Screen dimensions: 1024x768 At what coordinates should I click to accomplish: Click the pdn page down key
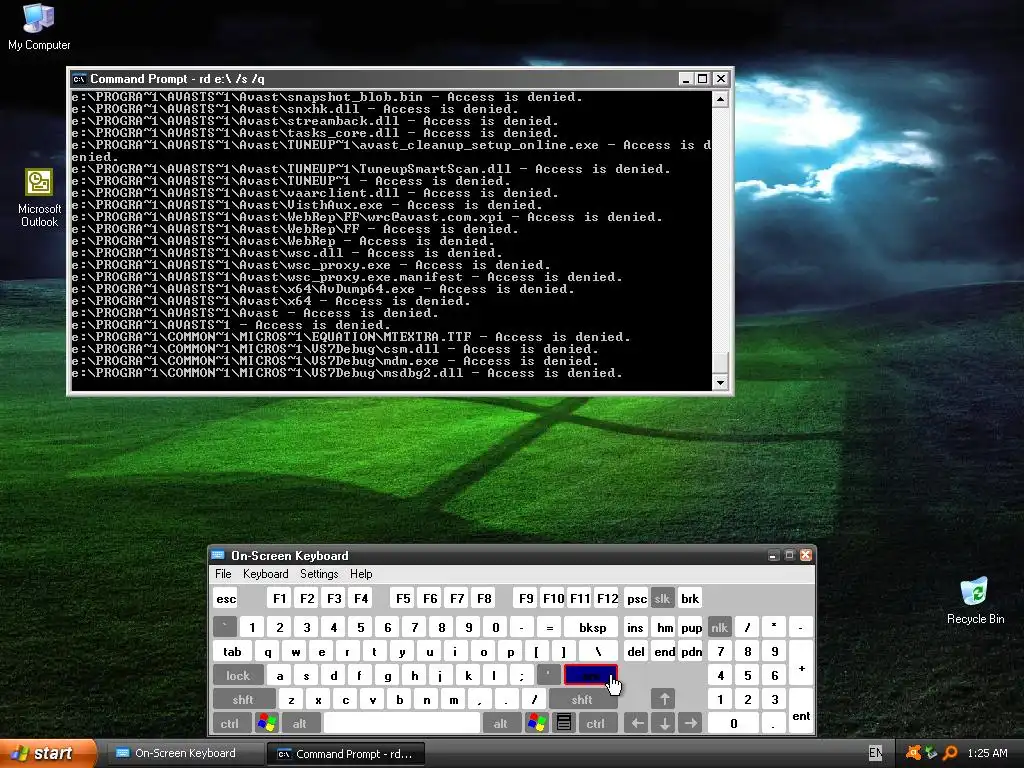[x=692, y=651]
